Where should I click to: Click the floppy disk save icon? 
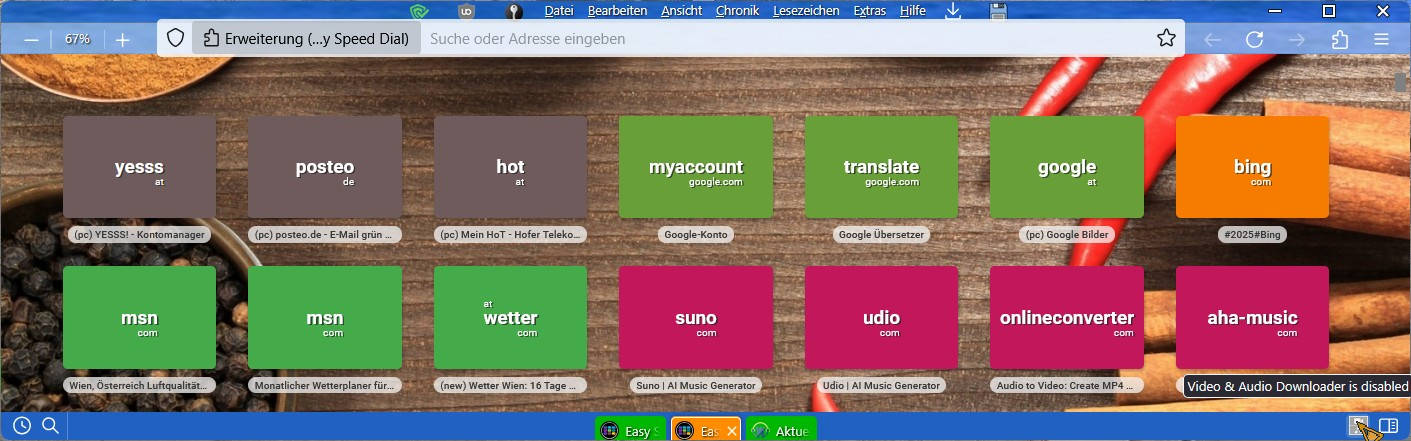[x=997, y=11]
